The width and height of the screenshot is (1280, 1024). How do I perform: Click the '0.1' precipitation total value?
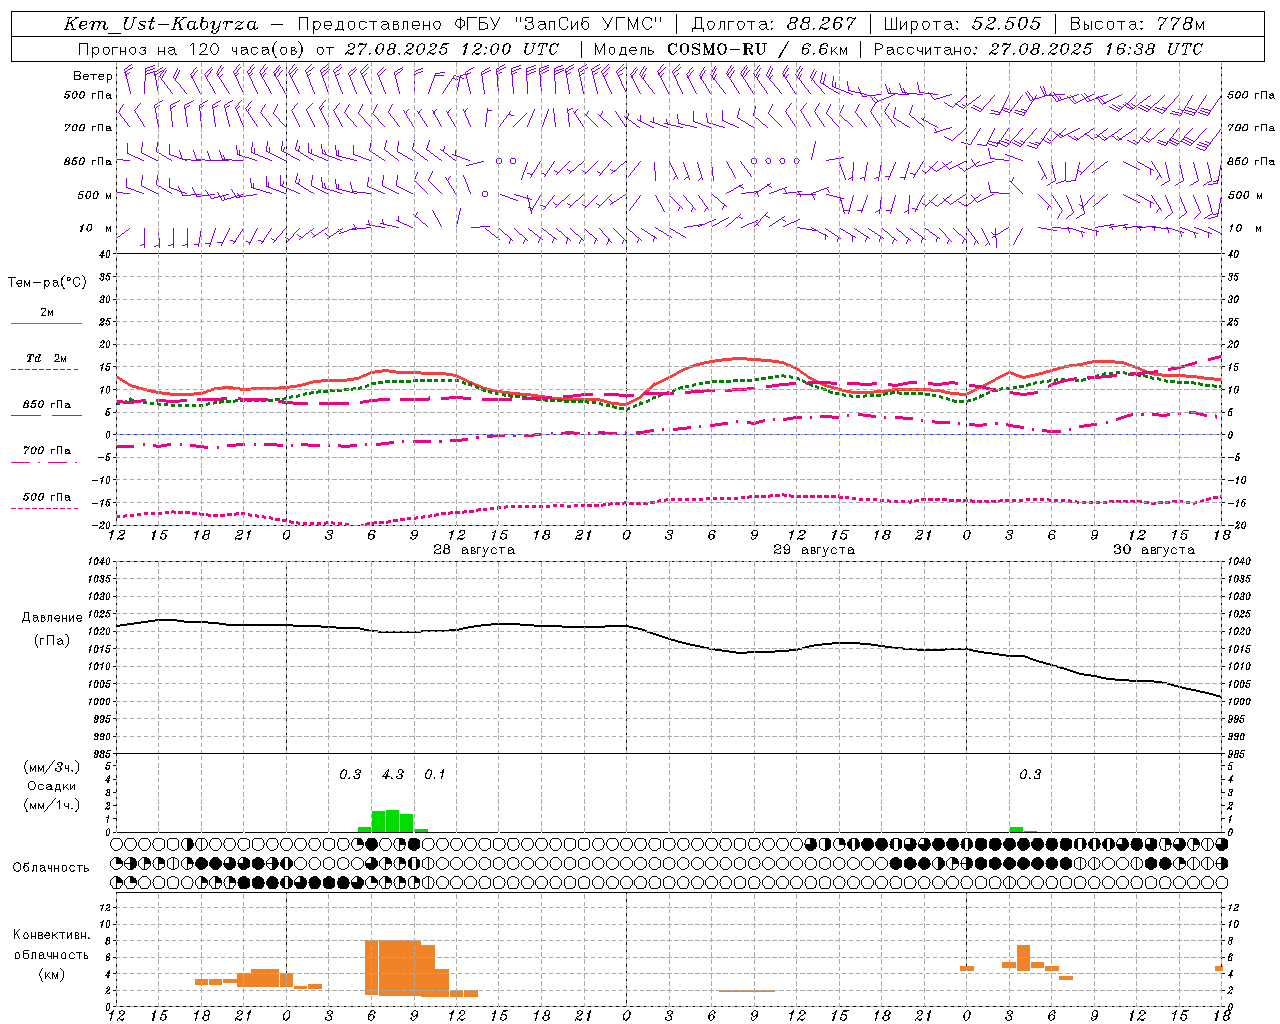coord(435,775)
